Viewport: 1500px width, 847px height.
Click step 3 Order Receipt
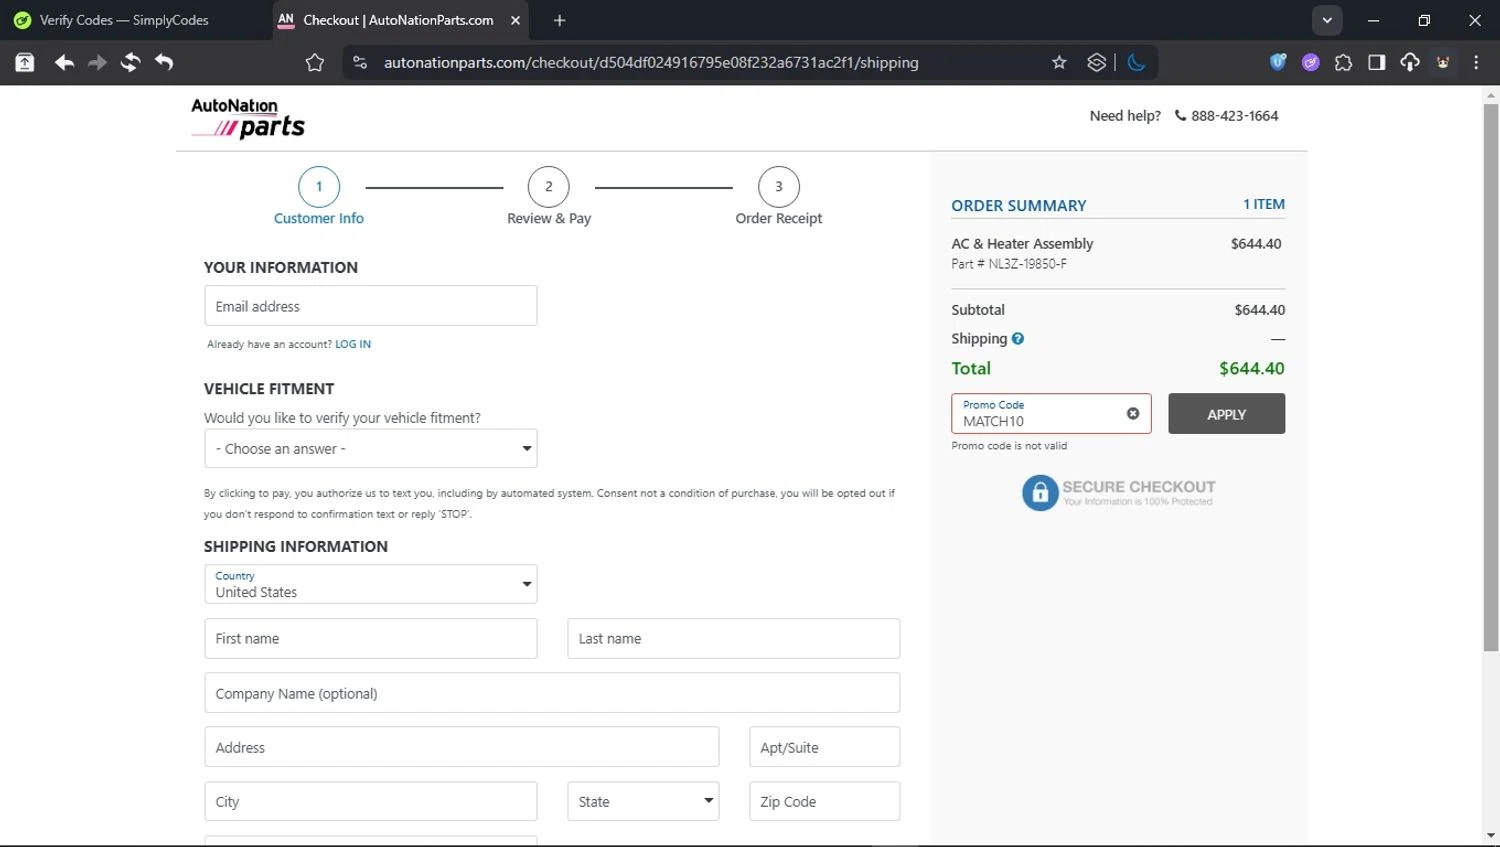click(779, 196)
